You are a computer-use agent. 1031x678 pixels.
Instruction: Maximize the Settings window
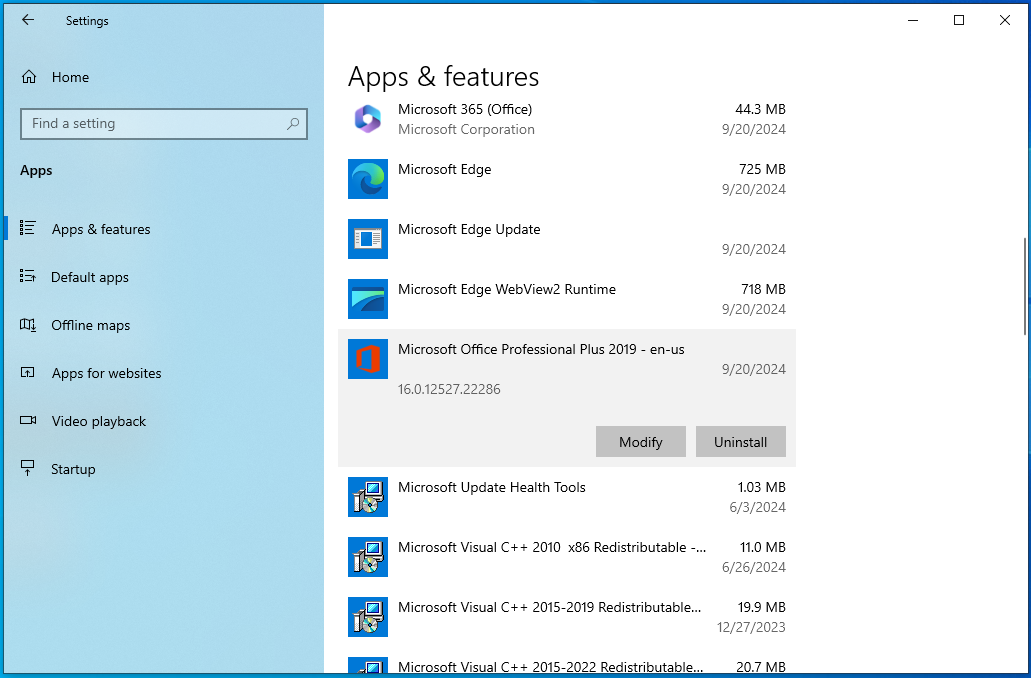(959, 20)
